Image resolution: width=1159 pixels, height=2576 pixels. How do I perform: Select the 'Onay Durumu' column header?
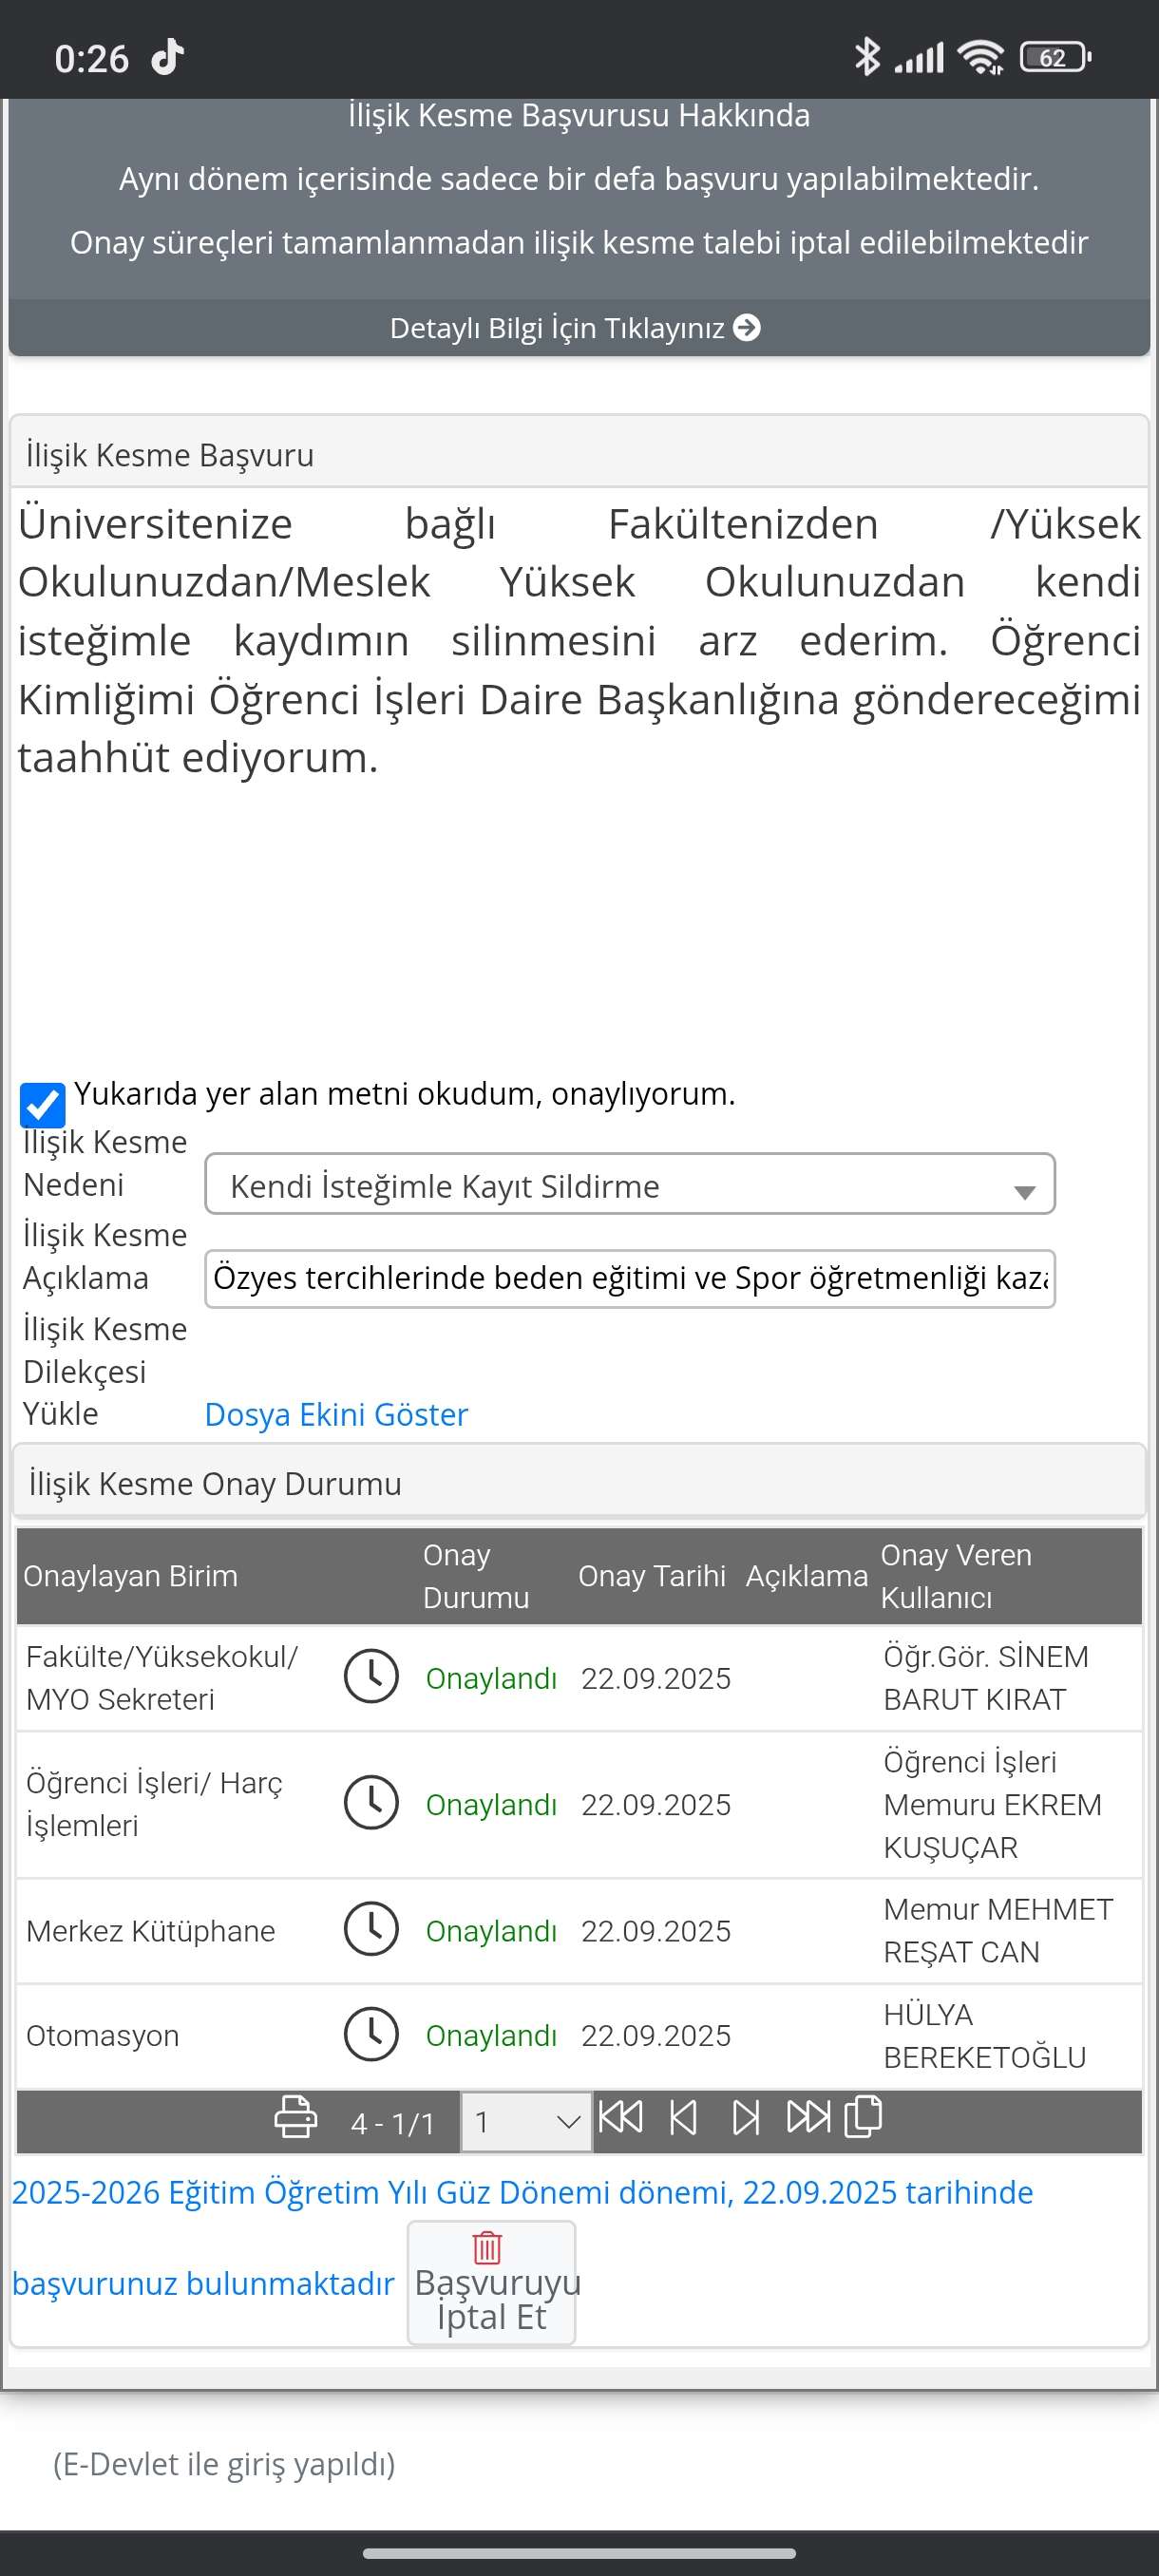(x=476, y=1576)
